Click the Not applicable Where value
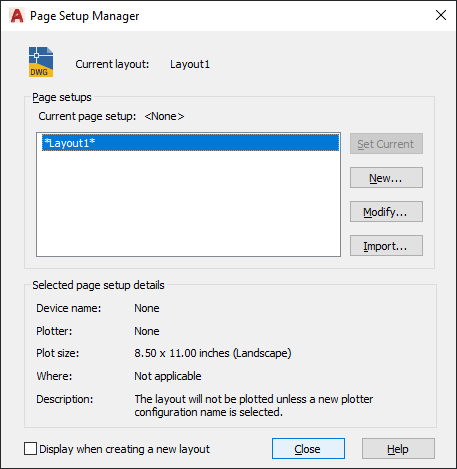The image size is (457, 469). point(168,376)
